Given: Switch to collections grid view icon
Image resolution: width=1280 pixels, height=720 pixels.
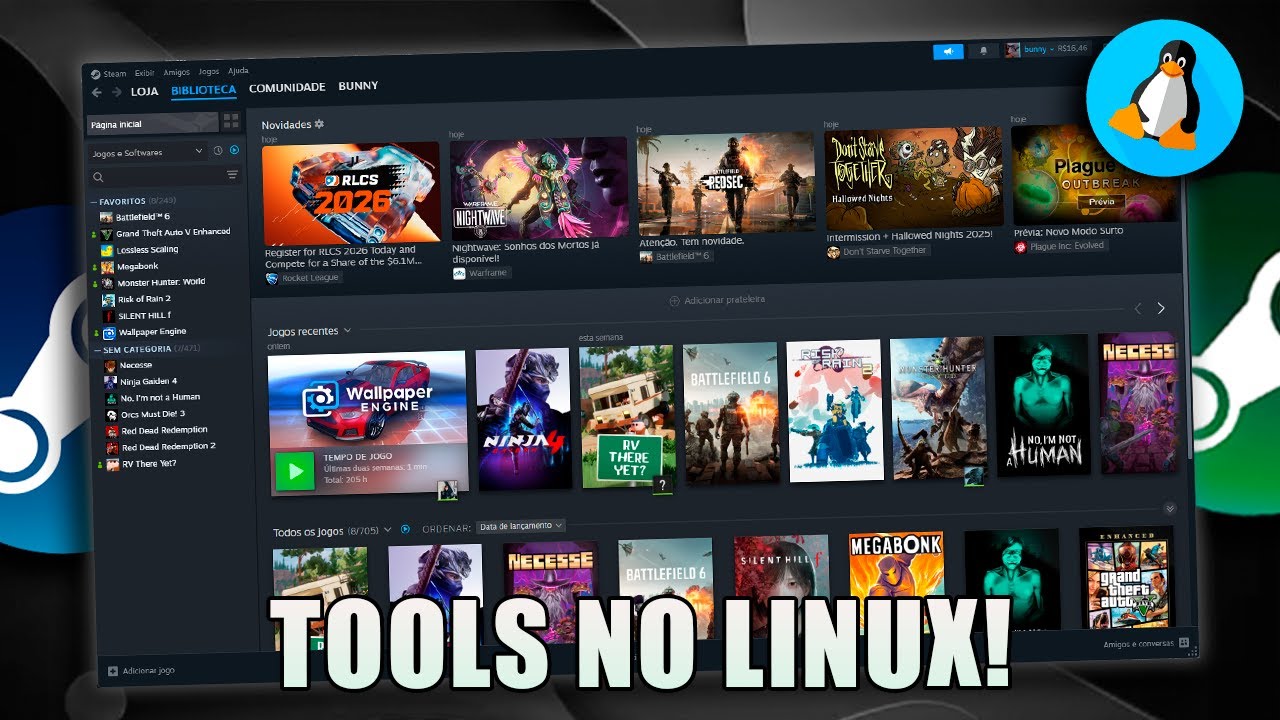Looking at the screenshot, I should click(x=231, y=121).
